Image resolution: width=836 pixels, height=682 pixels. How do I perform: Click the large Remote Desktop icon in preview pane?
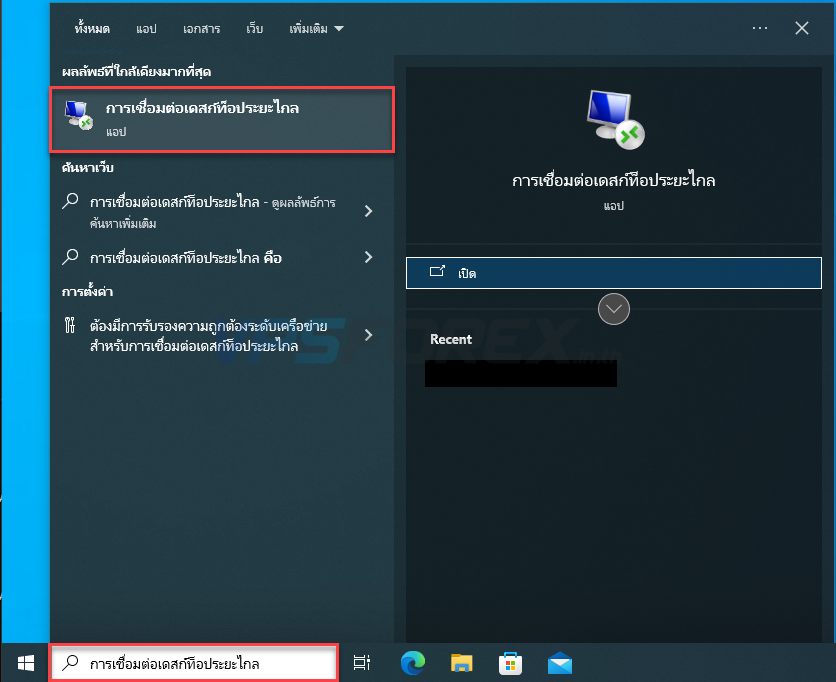click(614, 119)
